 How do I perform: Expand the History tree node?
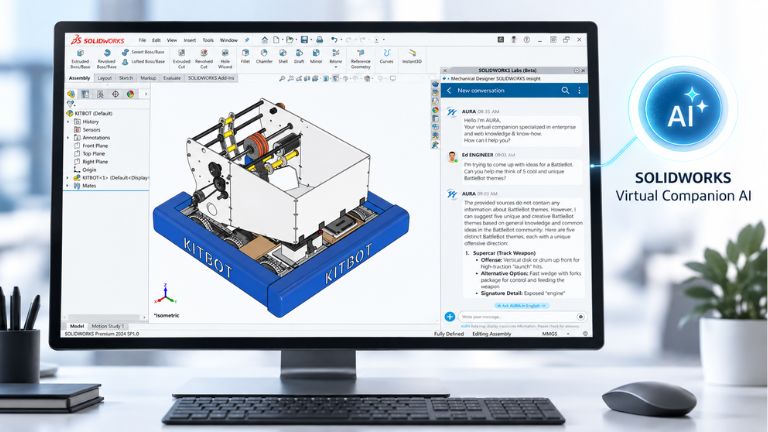pos(68,121)
